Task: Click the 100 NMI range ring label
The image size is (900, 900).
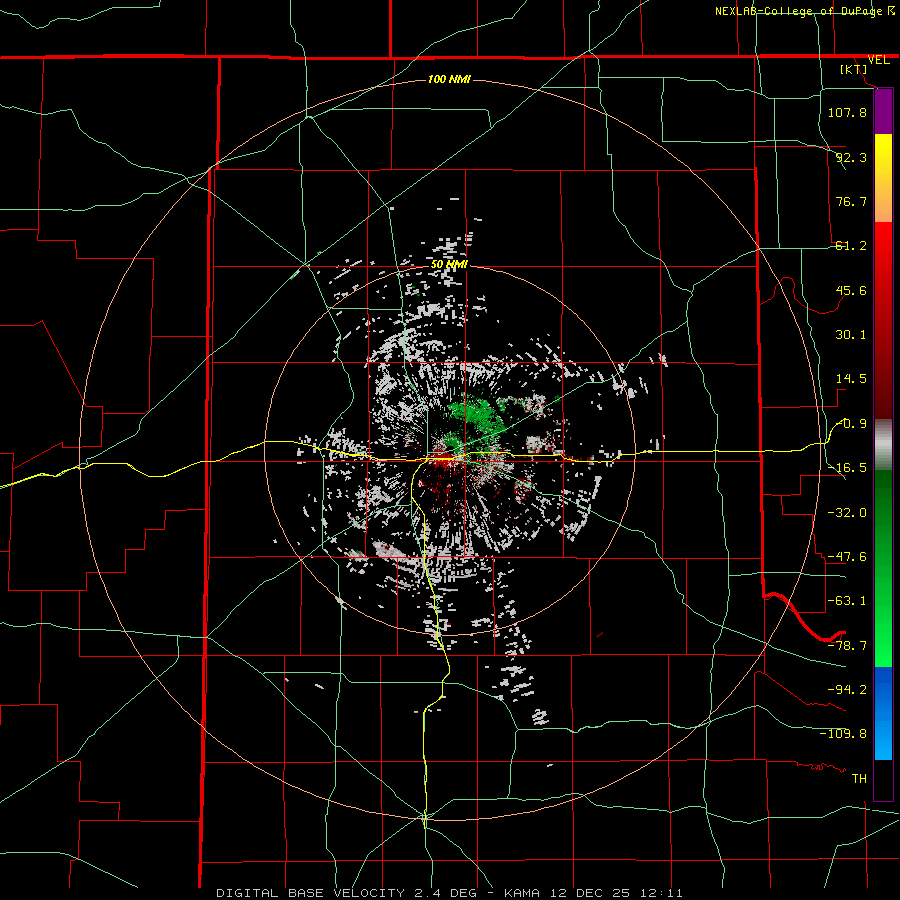Action: [x=449, y=79]
